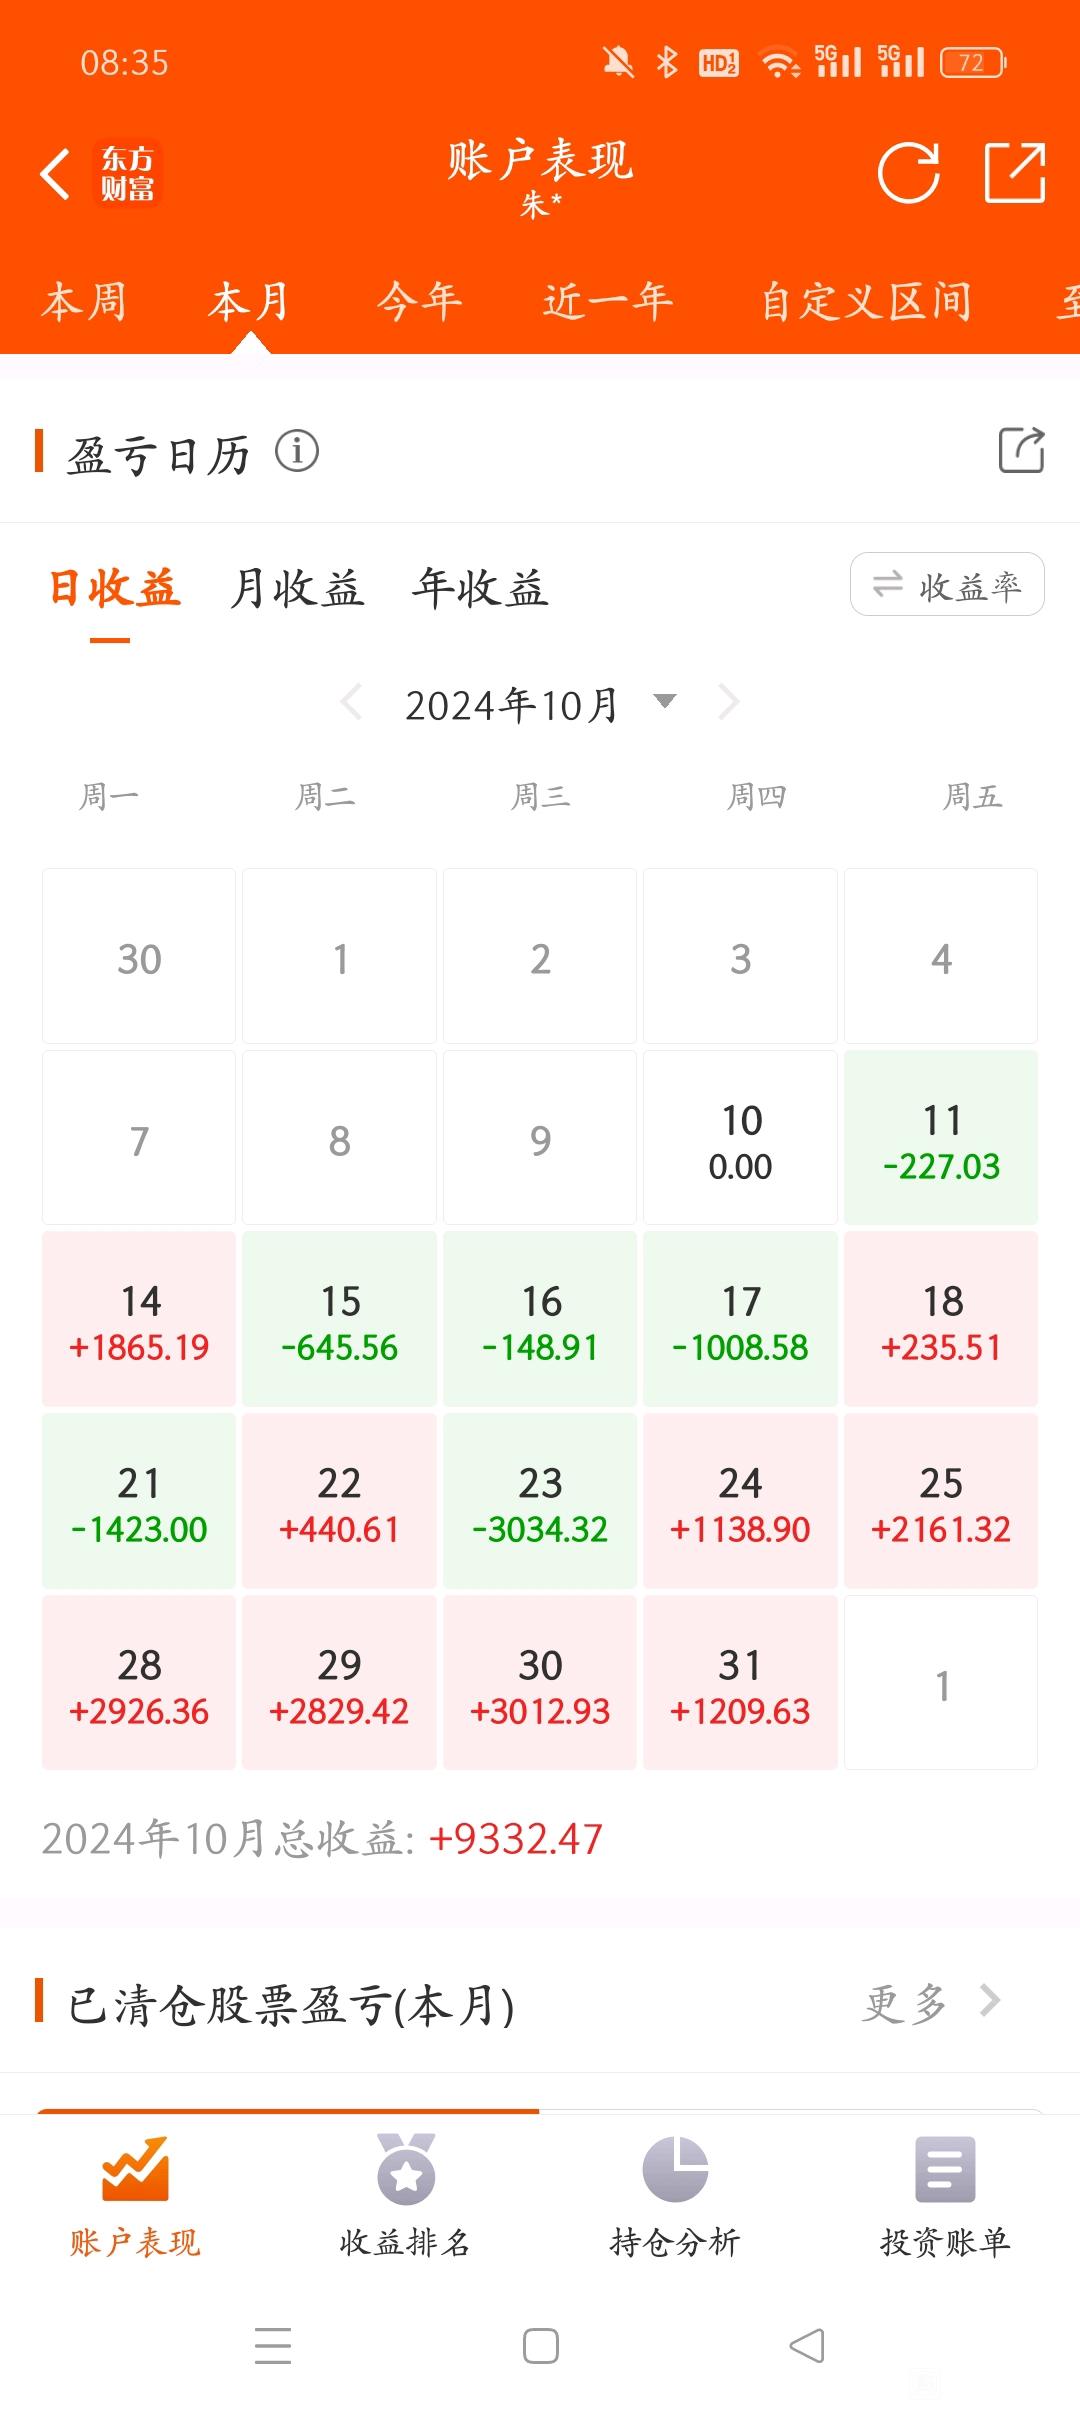Select the 今年 tab
The image size is (1080, 2412).
point(419,301)
